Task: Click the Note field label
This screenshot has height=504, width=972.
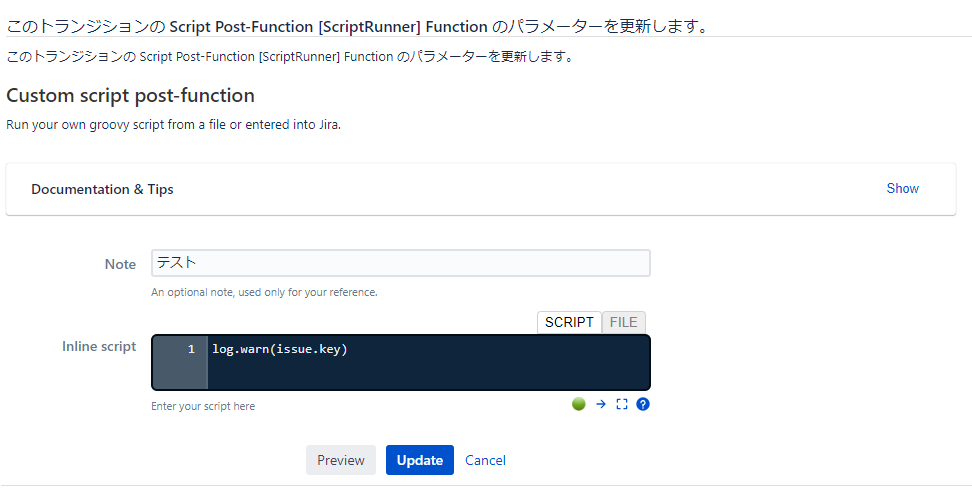Action: click(x=120, y=264)
